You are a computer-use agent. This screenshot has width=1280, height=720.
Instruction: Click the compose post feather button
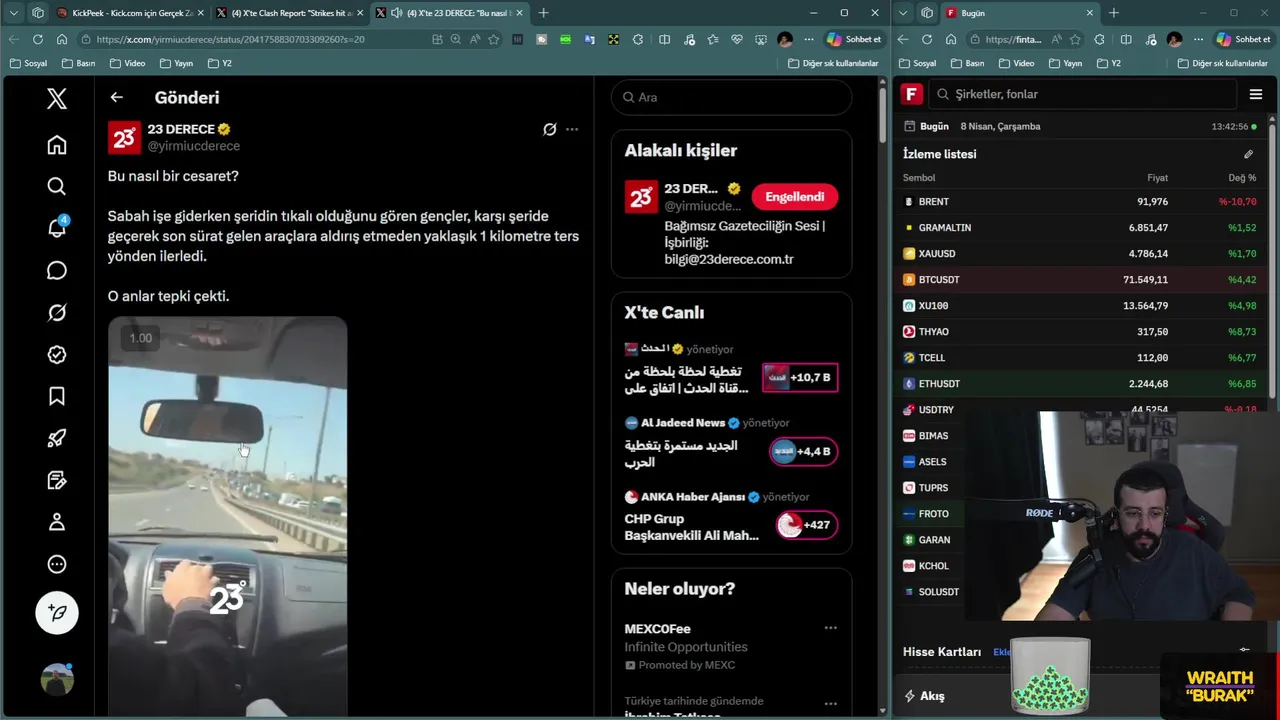tap(57, 612)
